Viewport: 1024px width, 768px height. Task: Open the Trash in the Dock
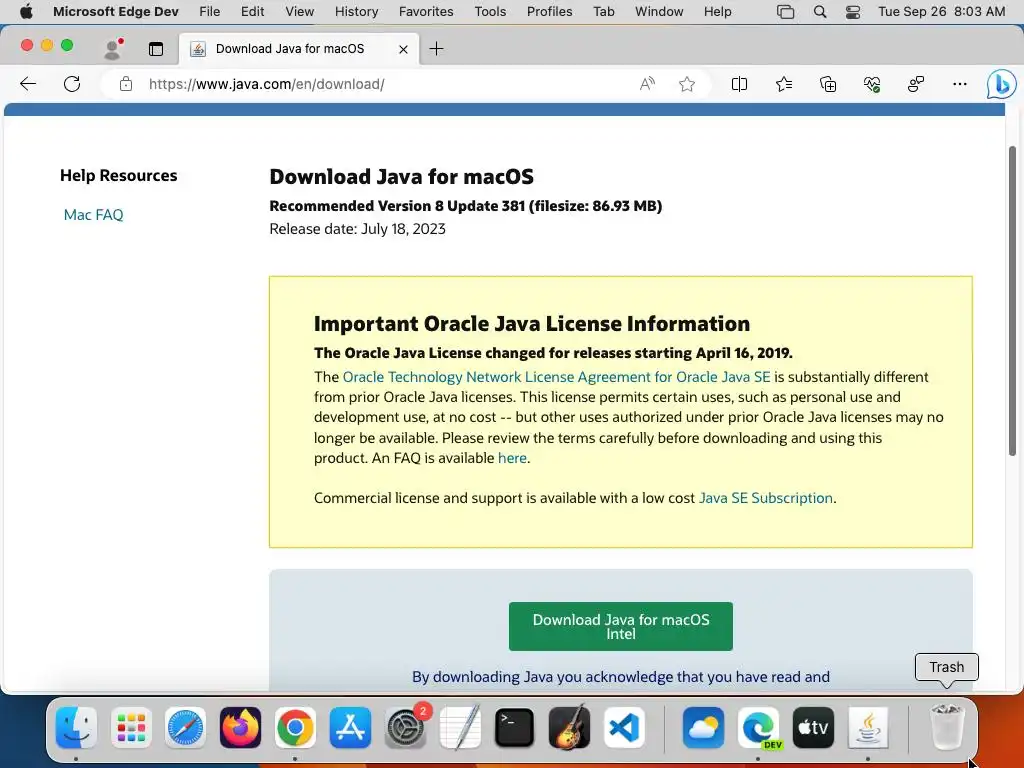click(x=946, y=727)
